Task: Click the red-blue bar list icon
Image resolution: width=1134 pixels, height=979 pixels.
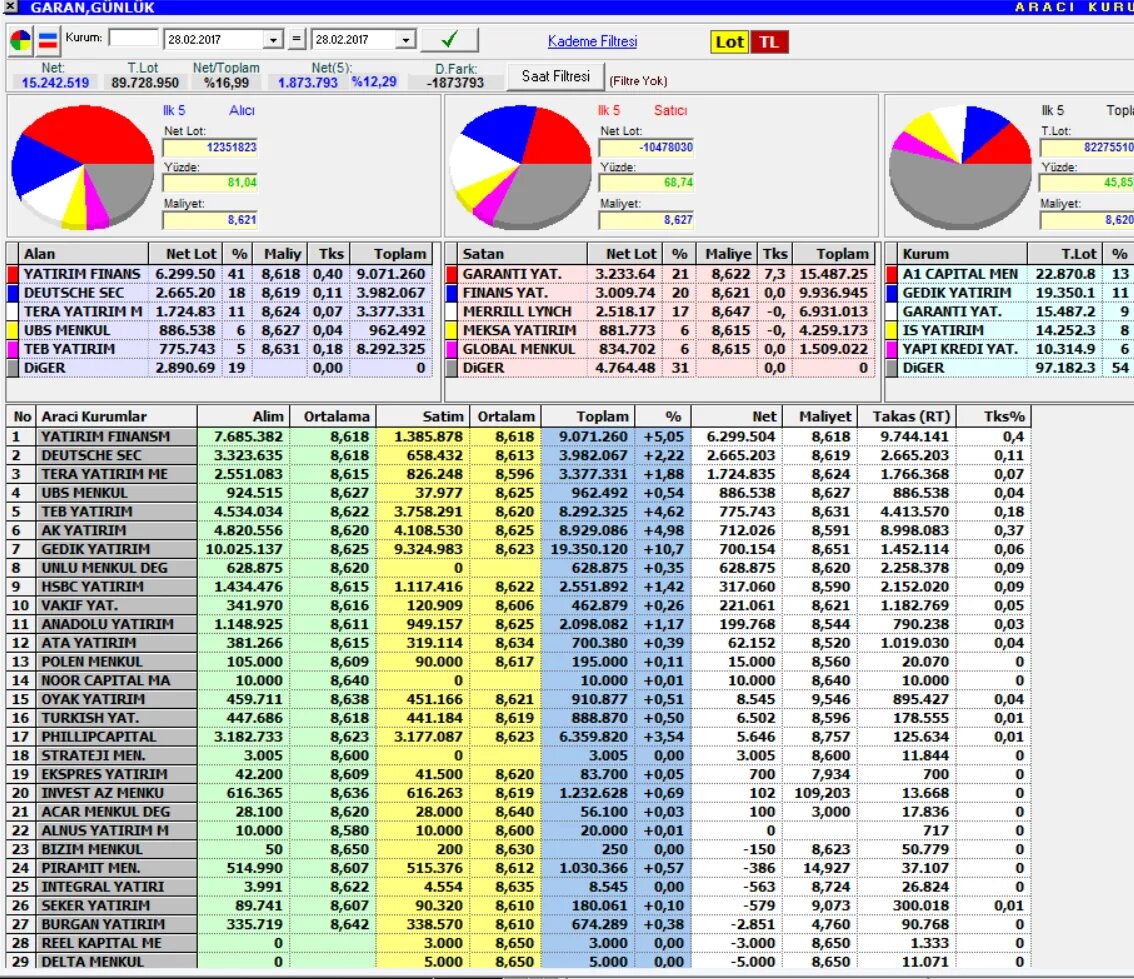Action: point(48,40)
